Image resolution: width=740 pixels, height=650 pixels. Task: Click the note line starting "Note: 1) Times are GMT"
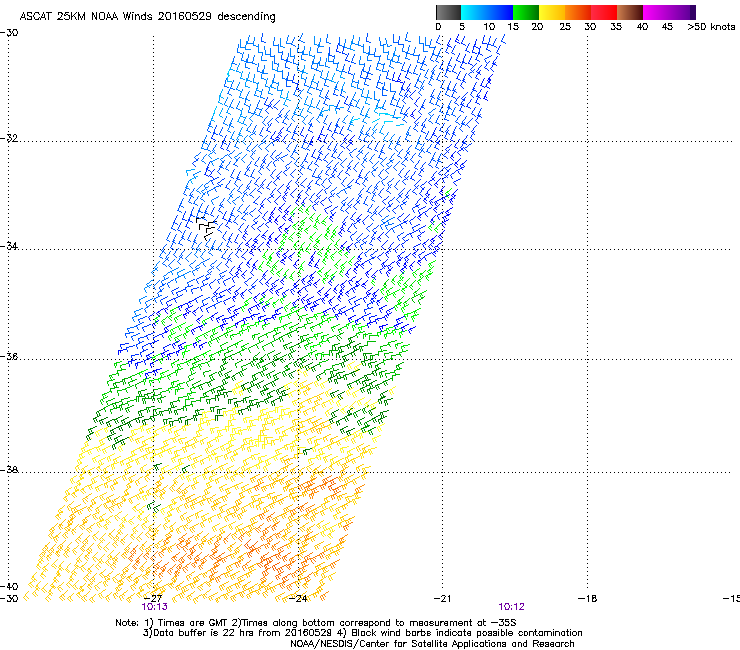point(316,623)
